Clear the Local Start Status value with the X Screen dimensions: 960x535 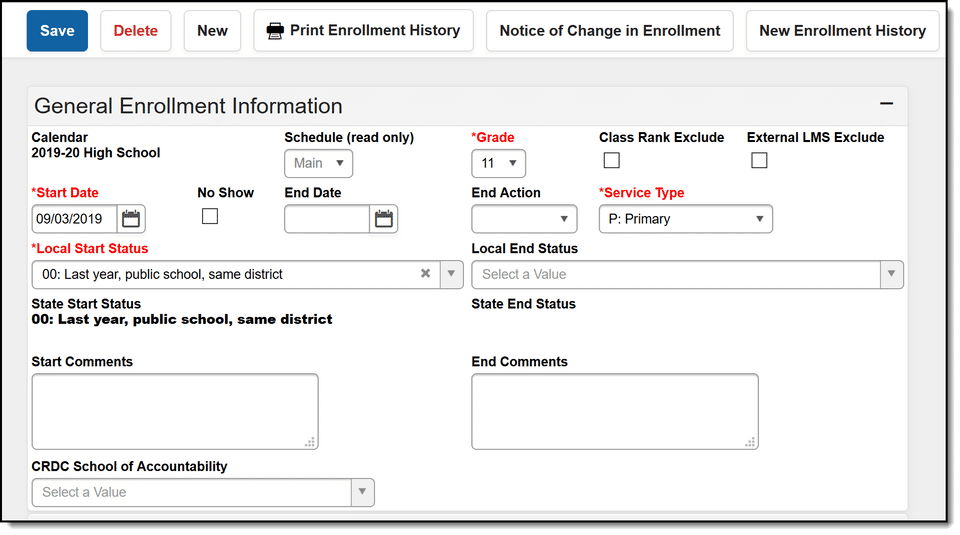click(426, 274)
